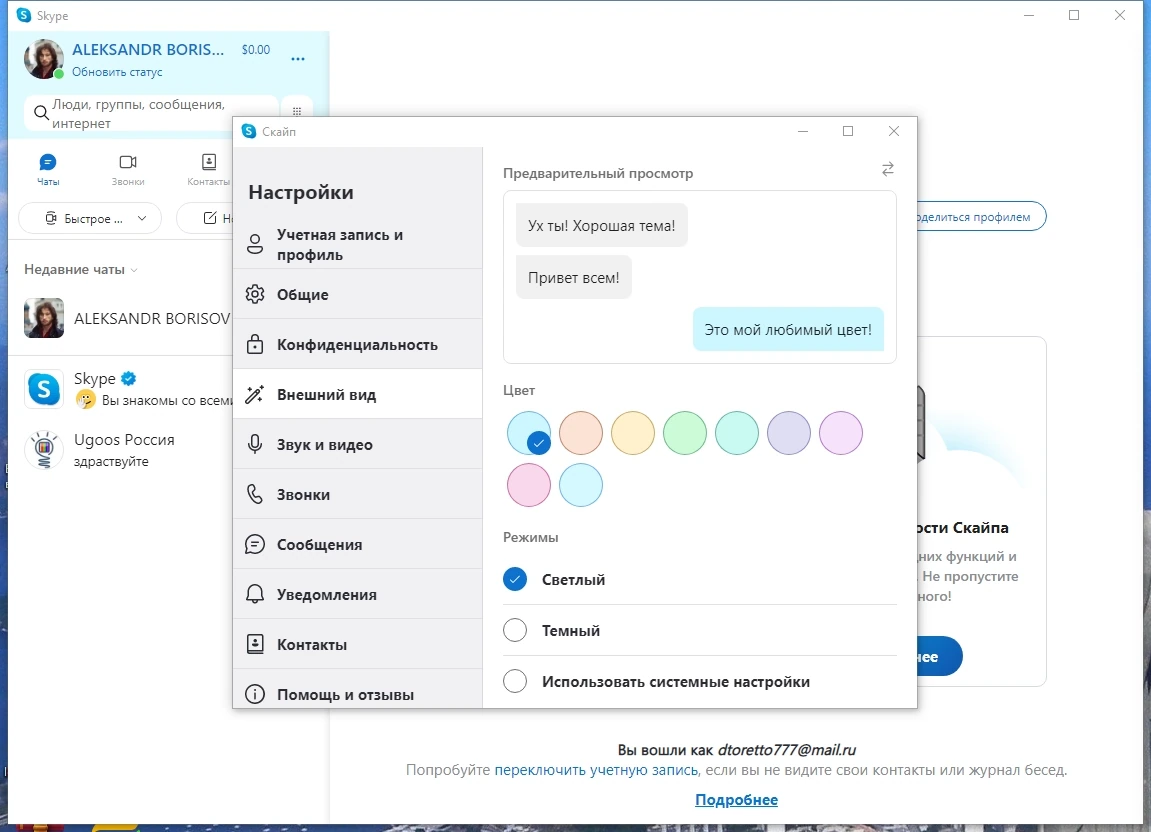The height and width of the screenshot is (832, 1151).
Task: Click the info icon for Помощь и отзывы
Action: pyautogui.click(x=255, y=694)
